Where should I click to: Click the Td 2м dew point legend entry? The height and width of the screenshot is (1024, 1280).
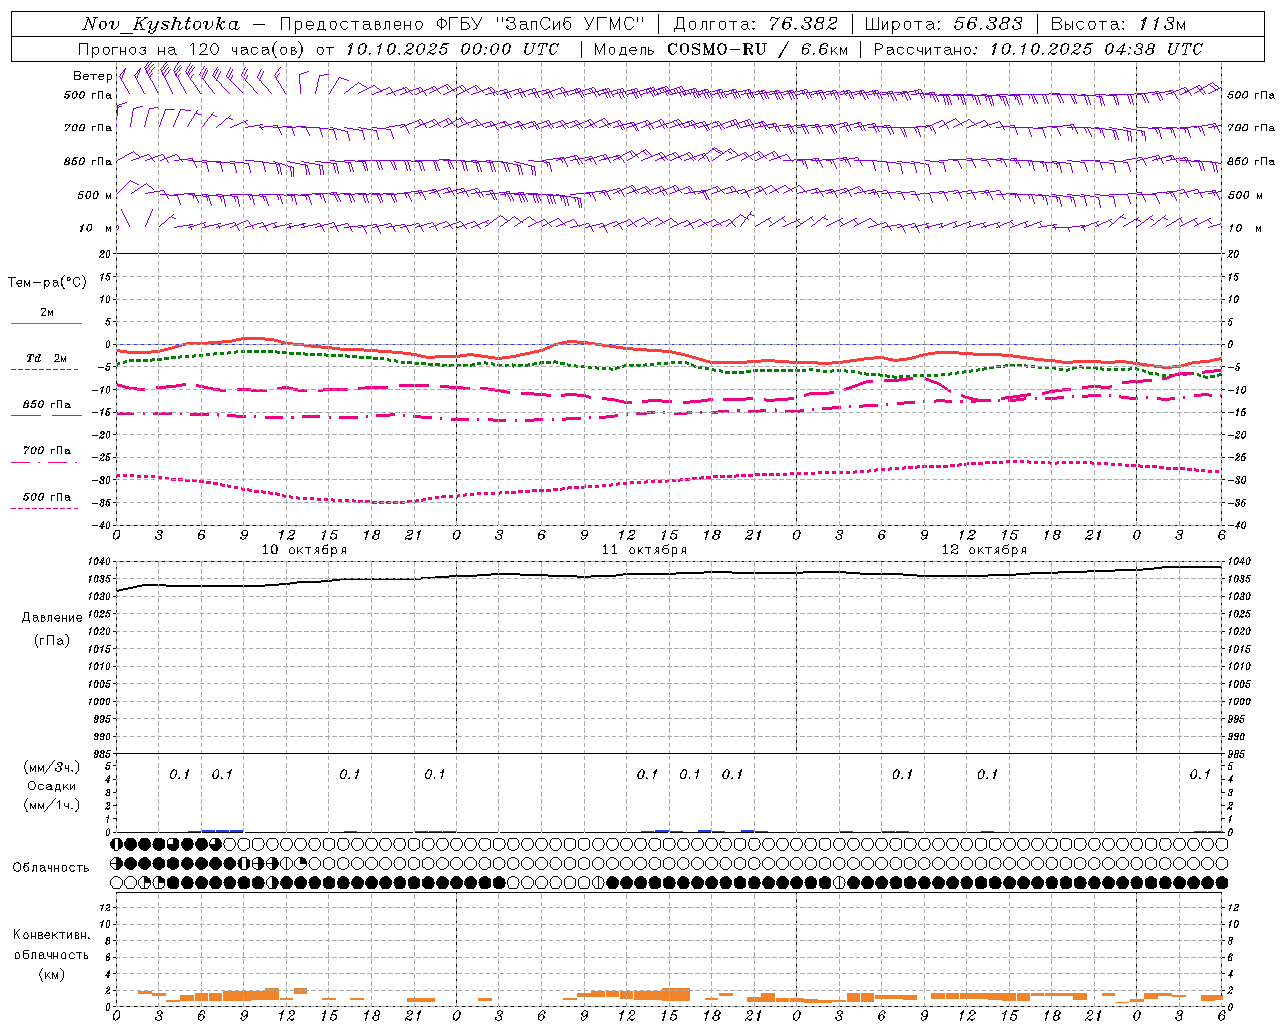coord(47,358)
